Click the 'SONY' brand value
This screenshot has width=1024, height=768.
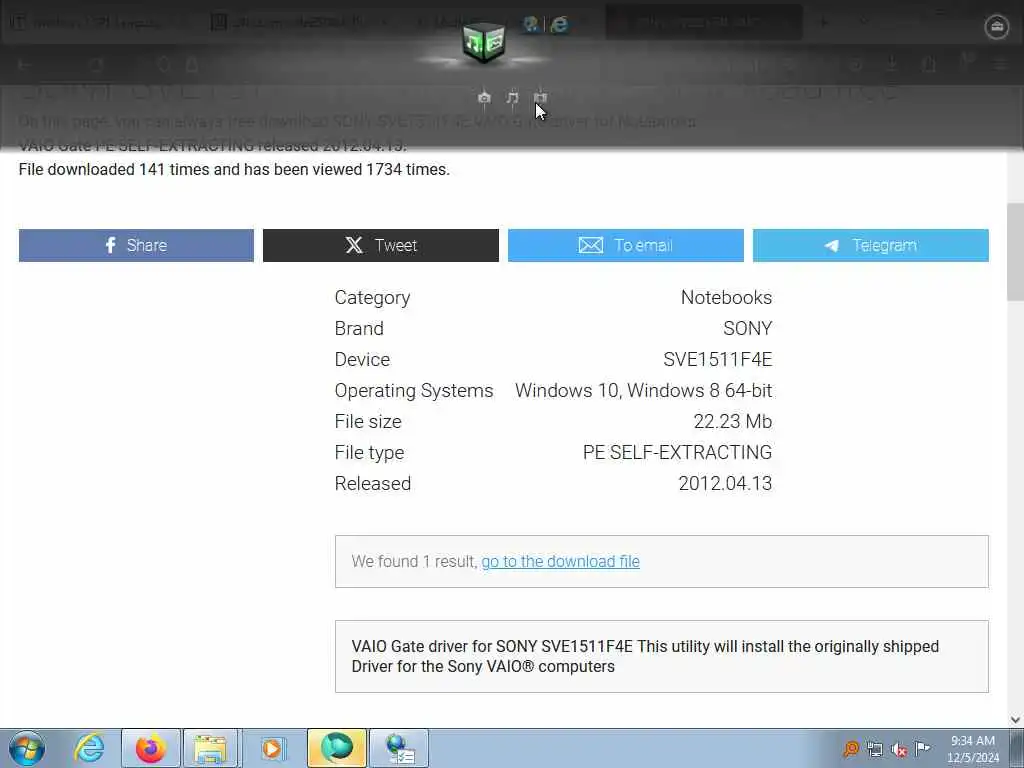click(748, 328)
